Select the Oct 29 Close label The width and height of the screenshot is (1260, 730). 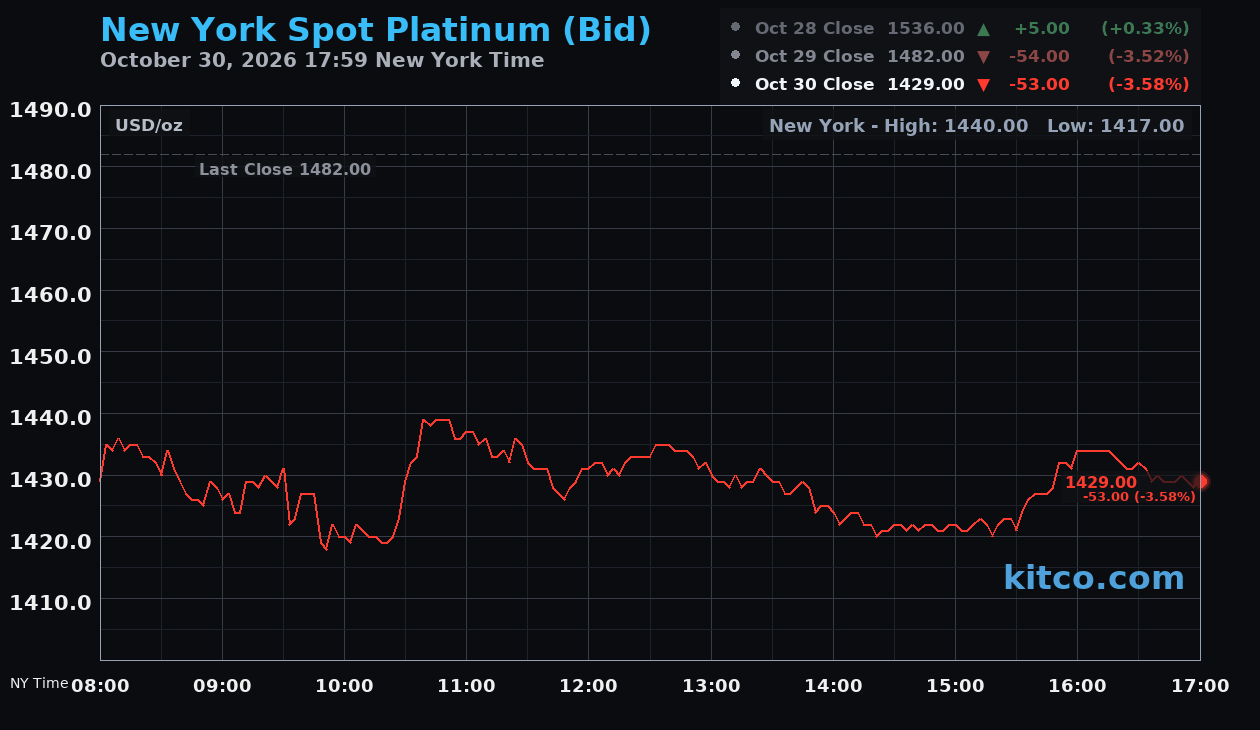814,56
